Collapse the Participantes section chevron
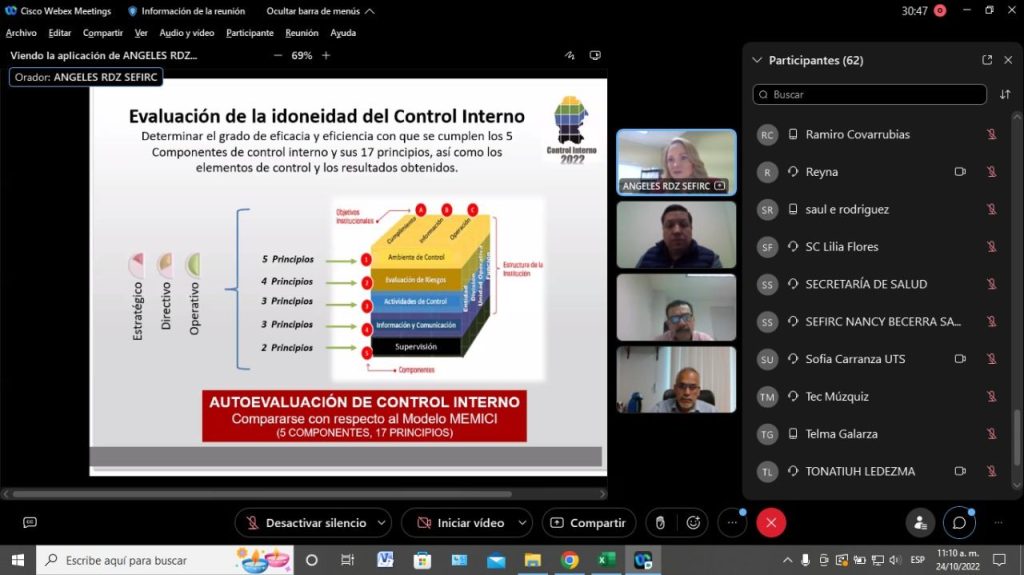The width and height of the screenshot is (1024, 575). [757, 60]
